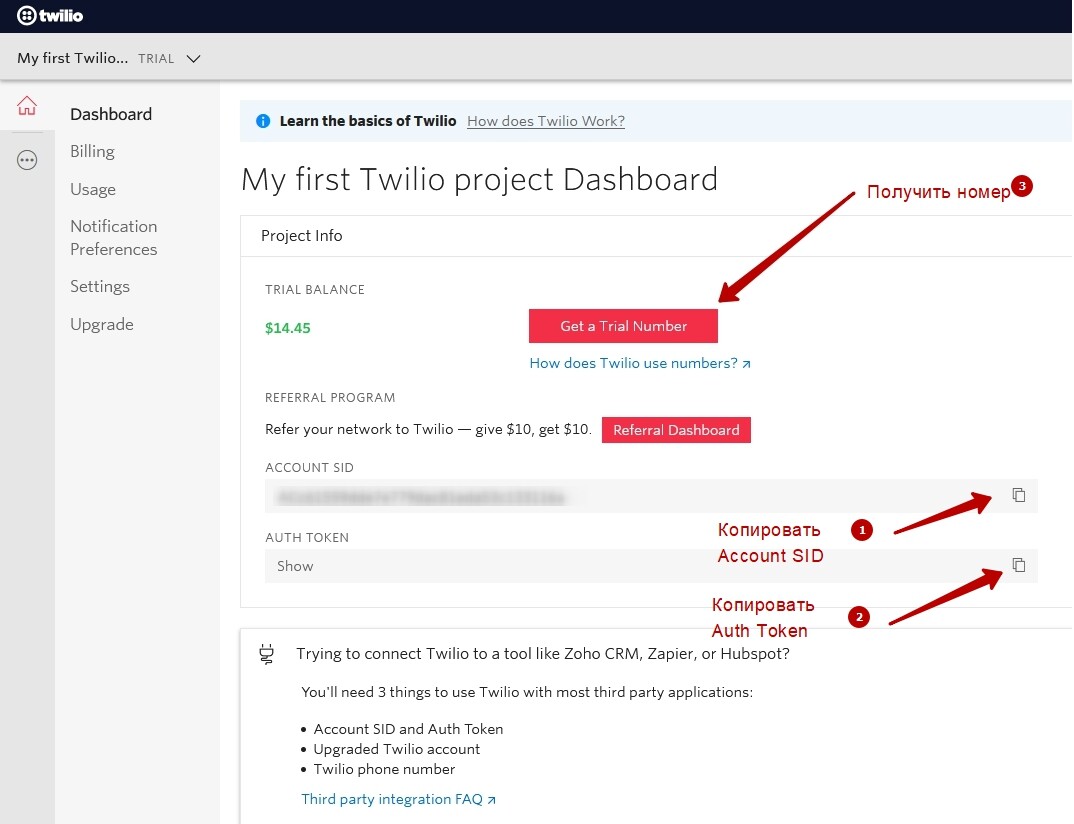
Task: Open Third party integration FAQ link
Action: click(398, 799)
